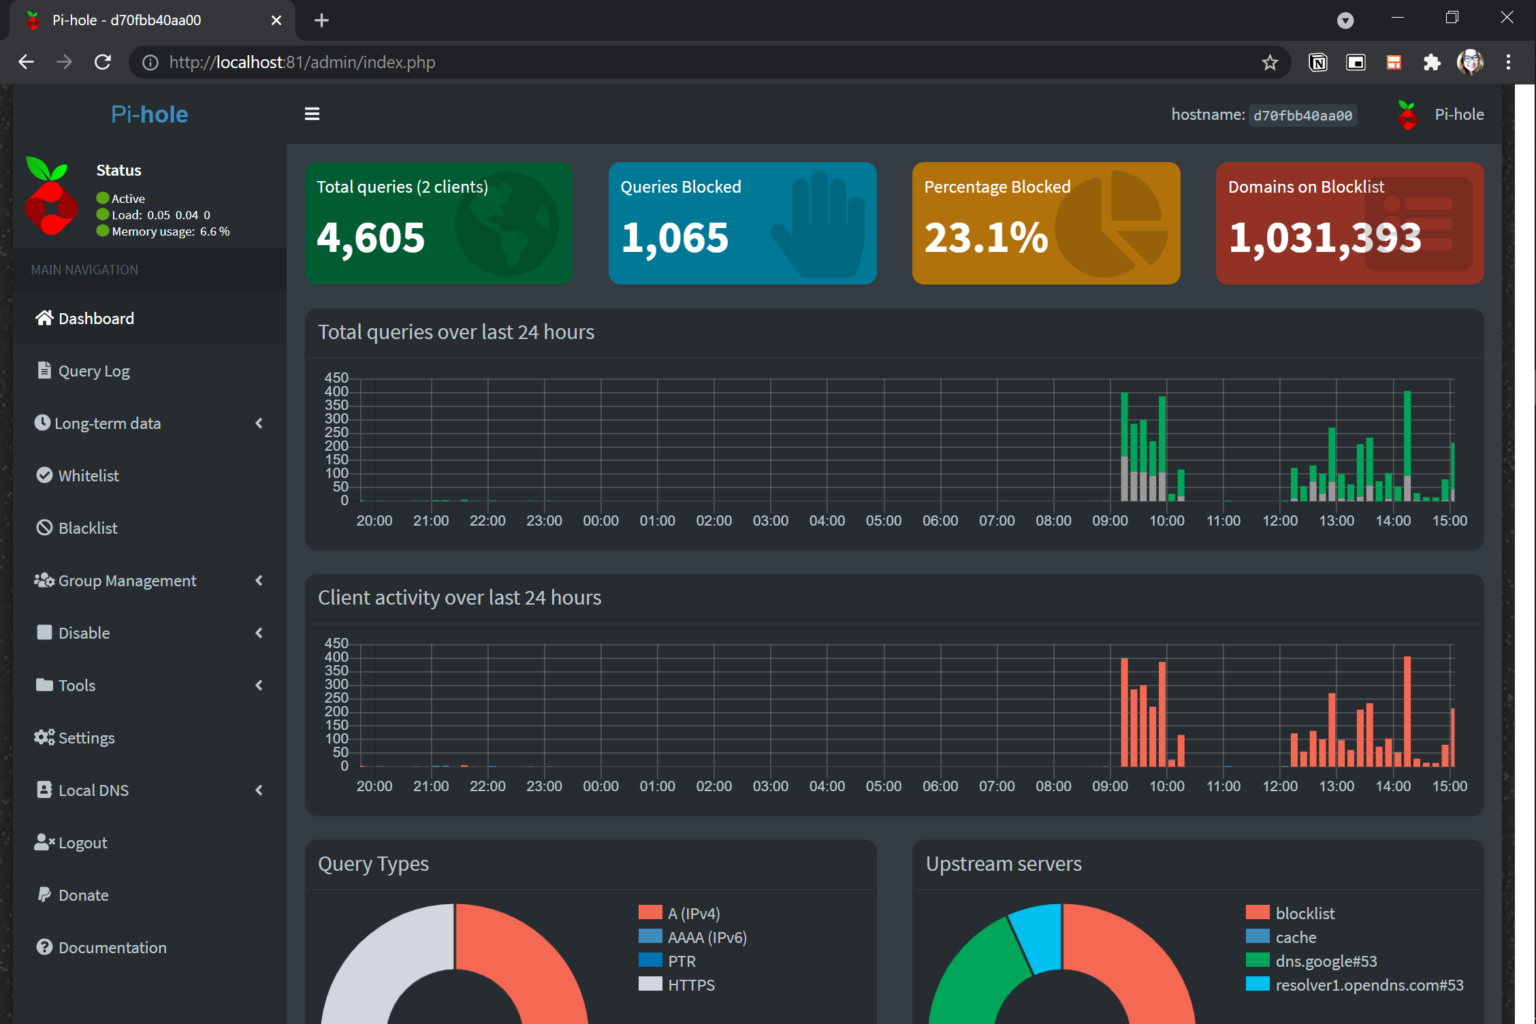Image resolution: width=1536 pixels, height=1024 pixels.
Task: Expand the Tools submenu
Action: tap(77, 685)
